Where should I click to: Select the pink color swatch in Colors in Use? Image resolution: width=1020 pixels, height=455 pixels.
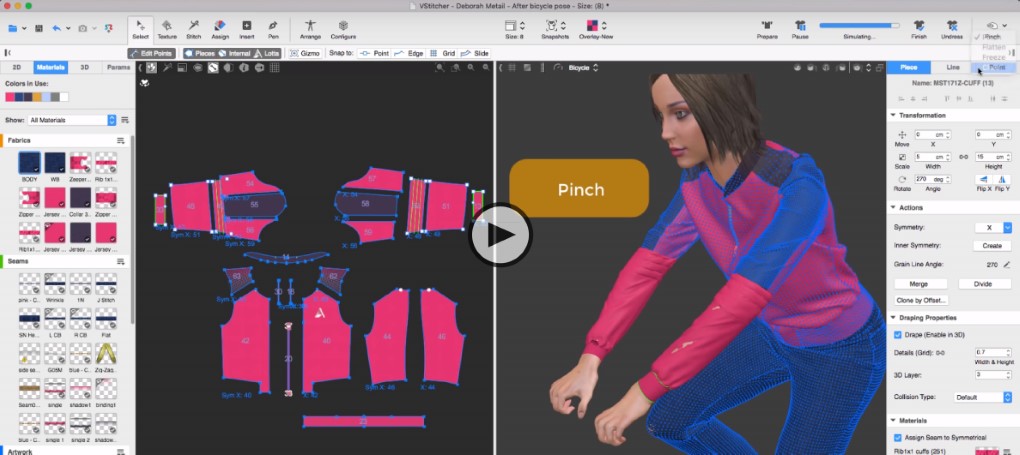10,97
